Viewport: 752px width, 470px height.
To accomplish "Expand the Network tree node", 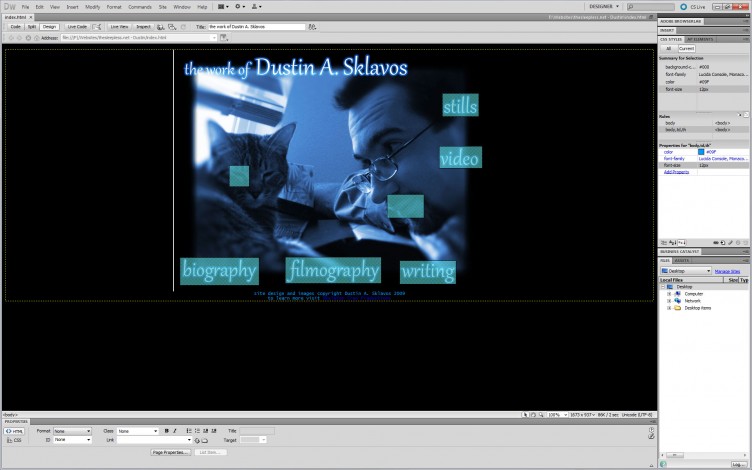I will [x=669, y=301].
